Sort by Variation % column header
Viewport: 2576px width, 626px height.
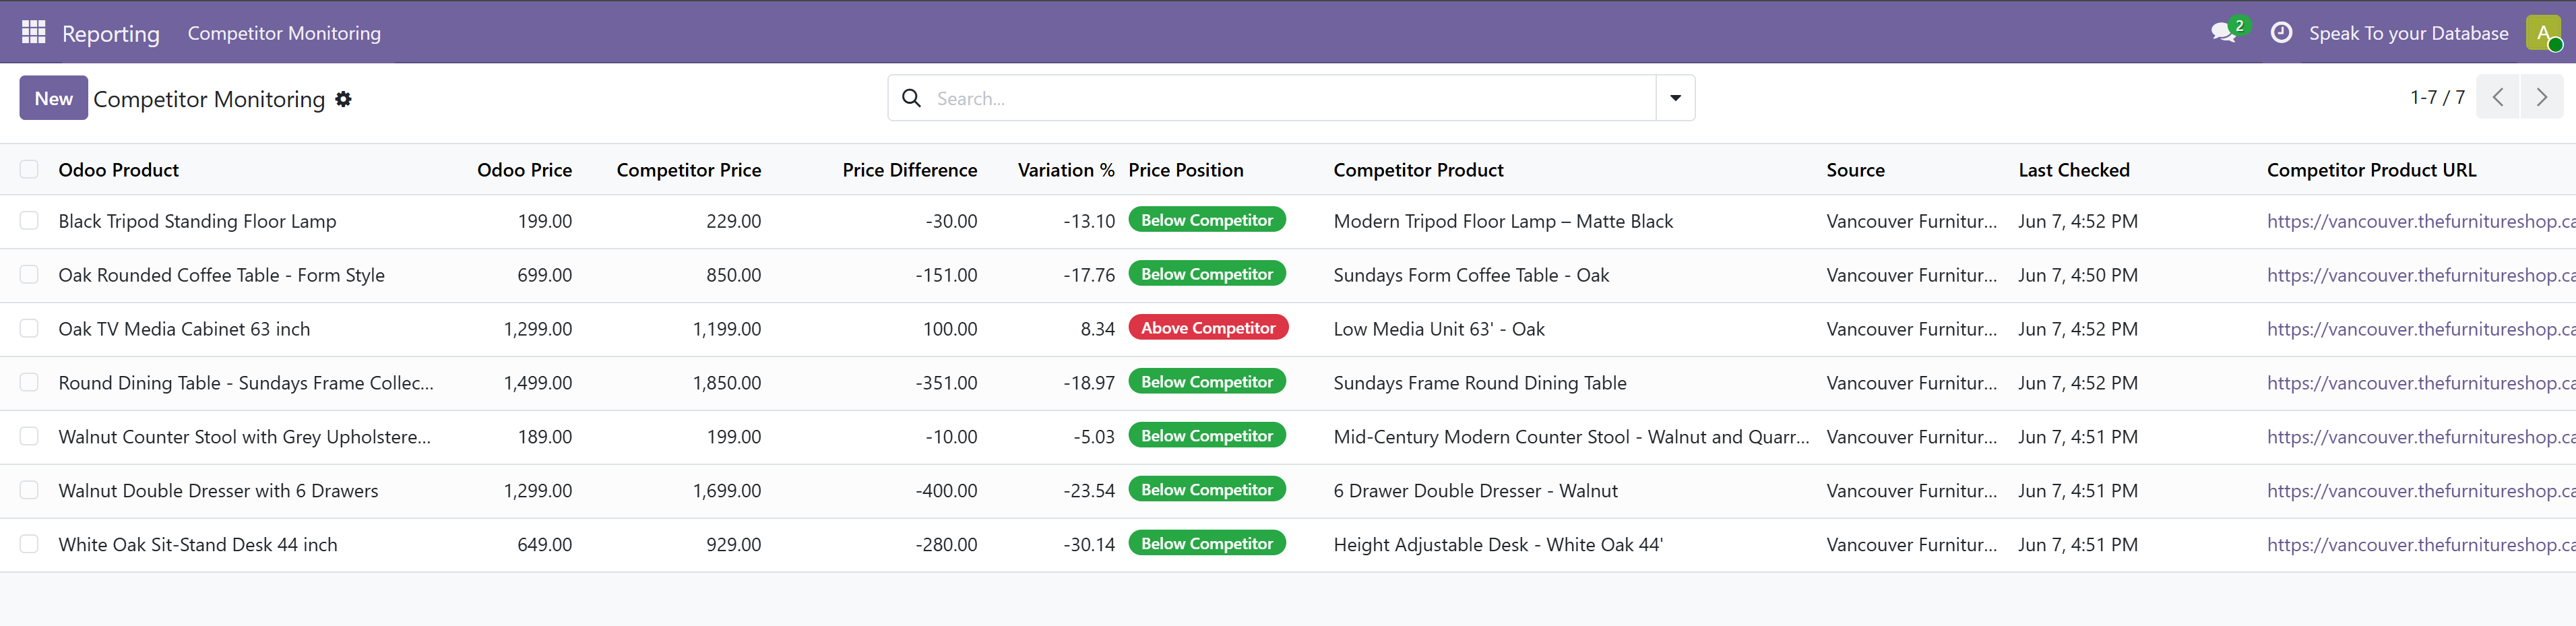[x=1065, y=170]
